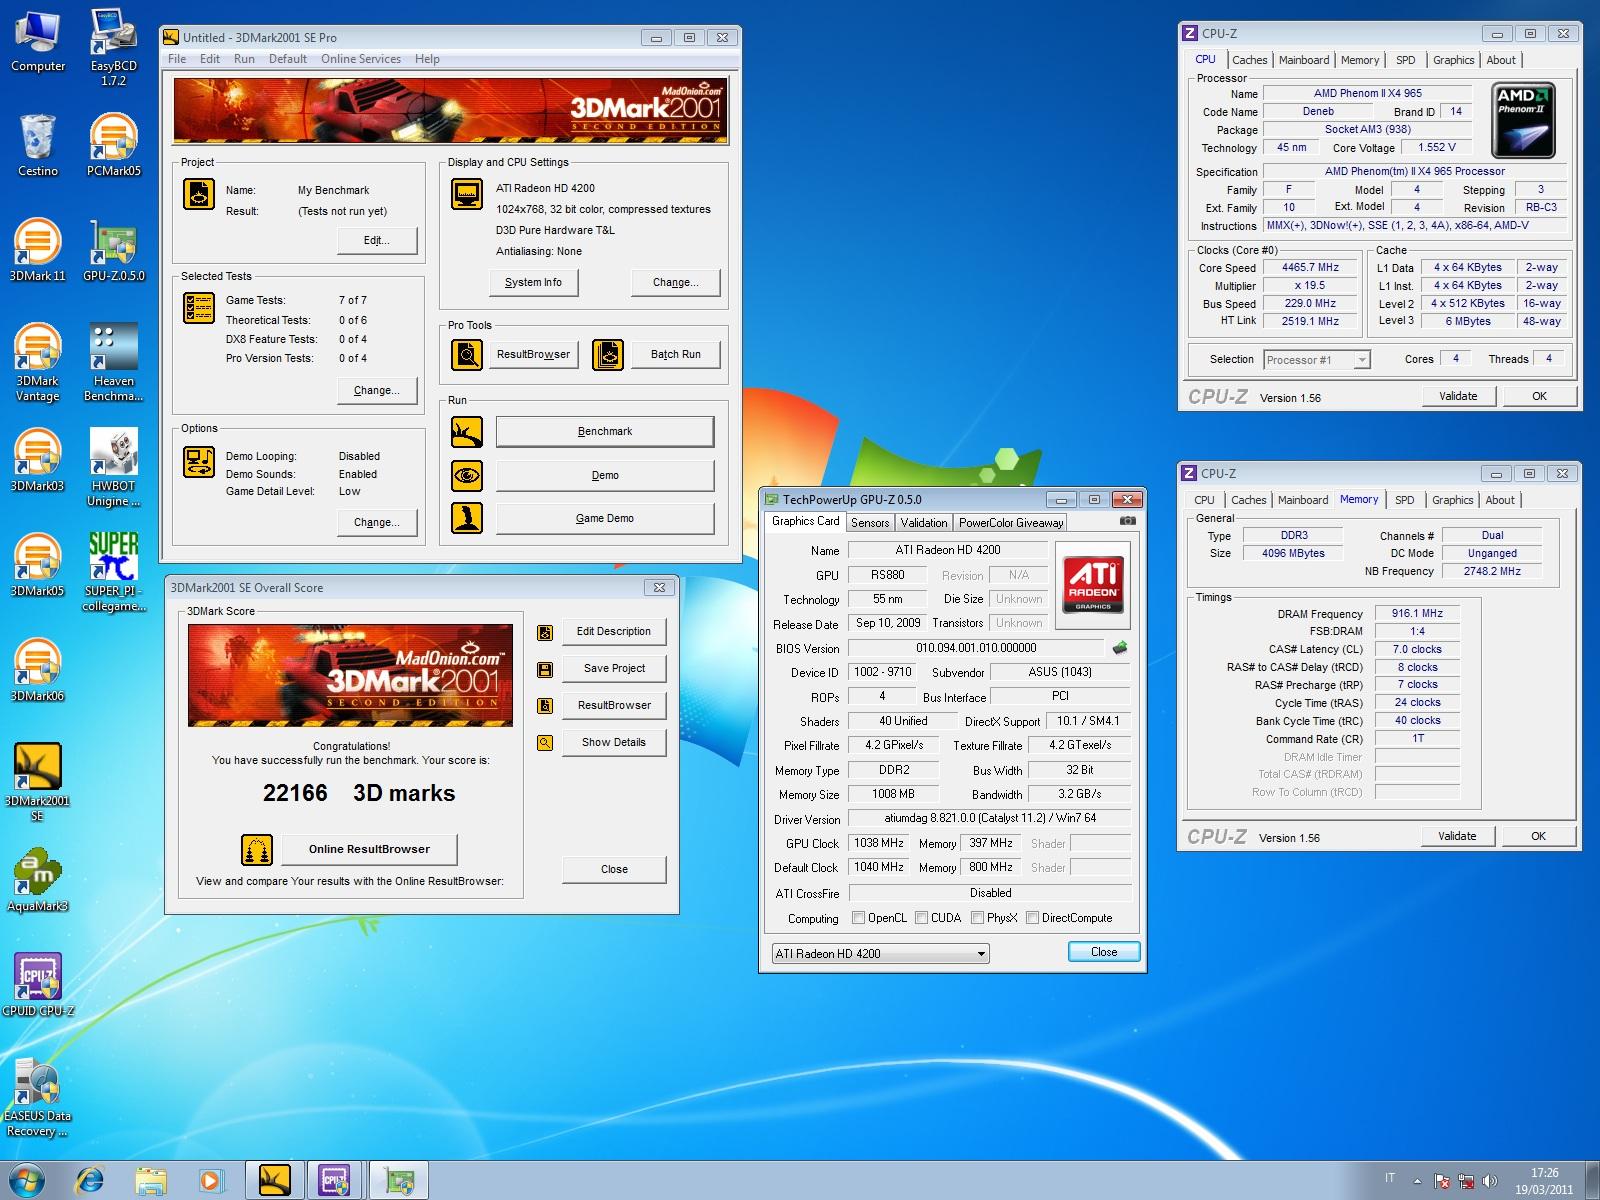Viewport: 1600px width, 1200px height.
Task: Click Close button in GPU-Z window
Action: 1104,952
